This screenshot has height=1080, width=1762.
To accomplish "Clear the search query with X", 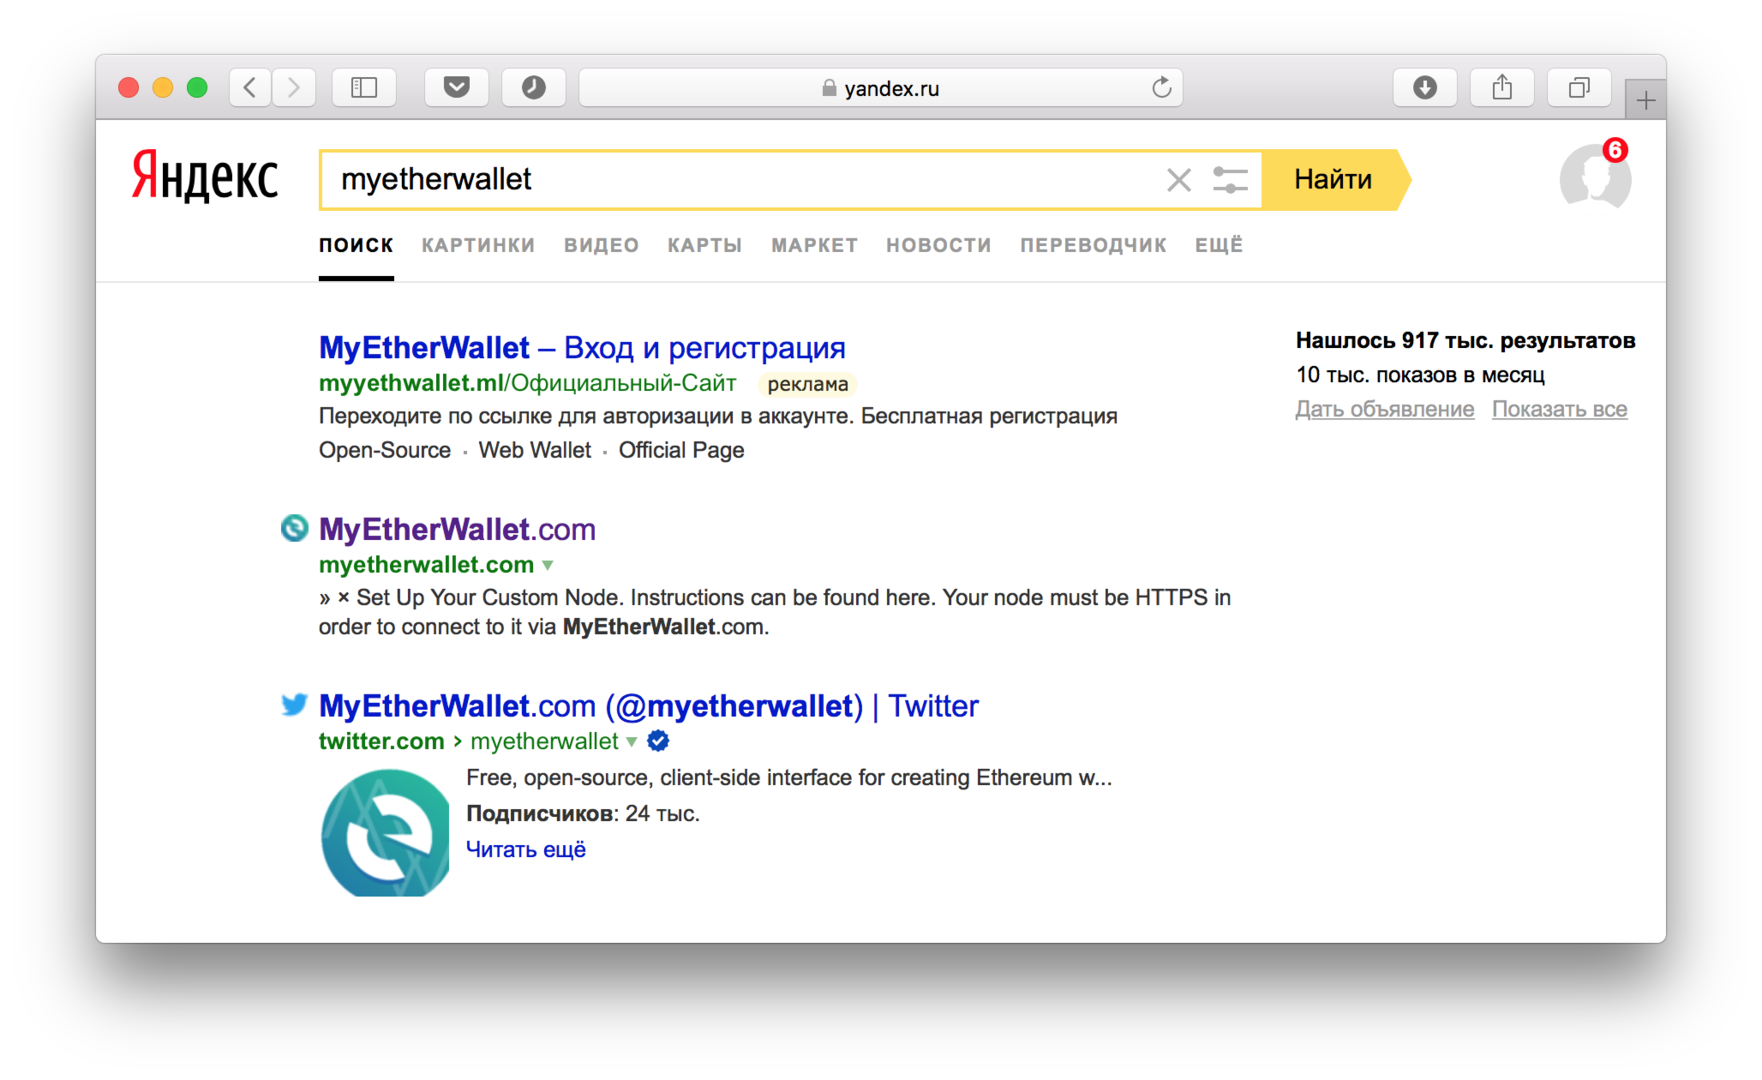I will [1179, 180].
